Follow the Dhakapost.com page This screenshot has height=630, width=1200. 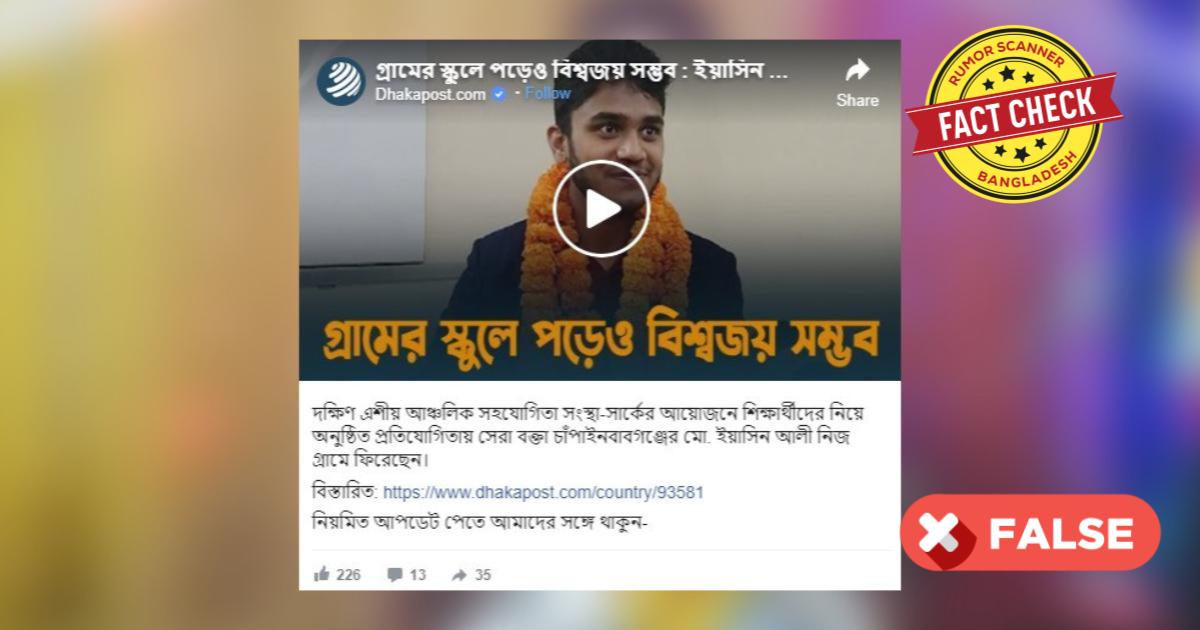tap(548, 94)
